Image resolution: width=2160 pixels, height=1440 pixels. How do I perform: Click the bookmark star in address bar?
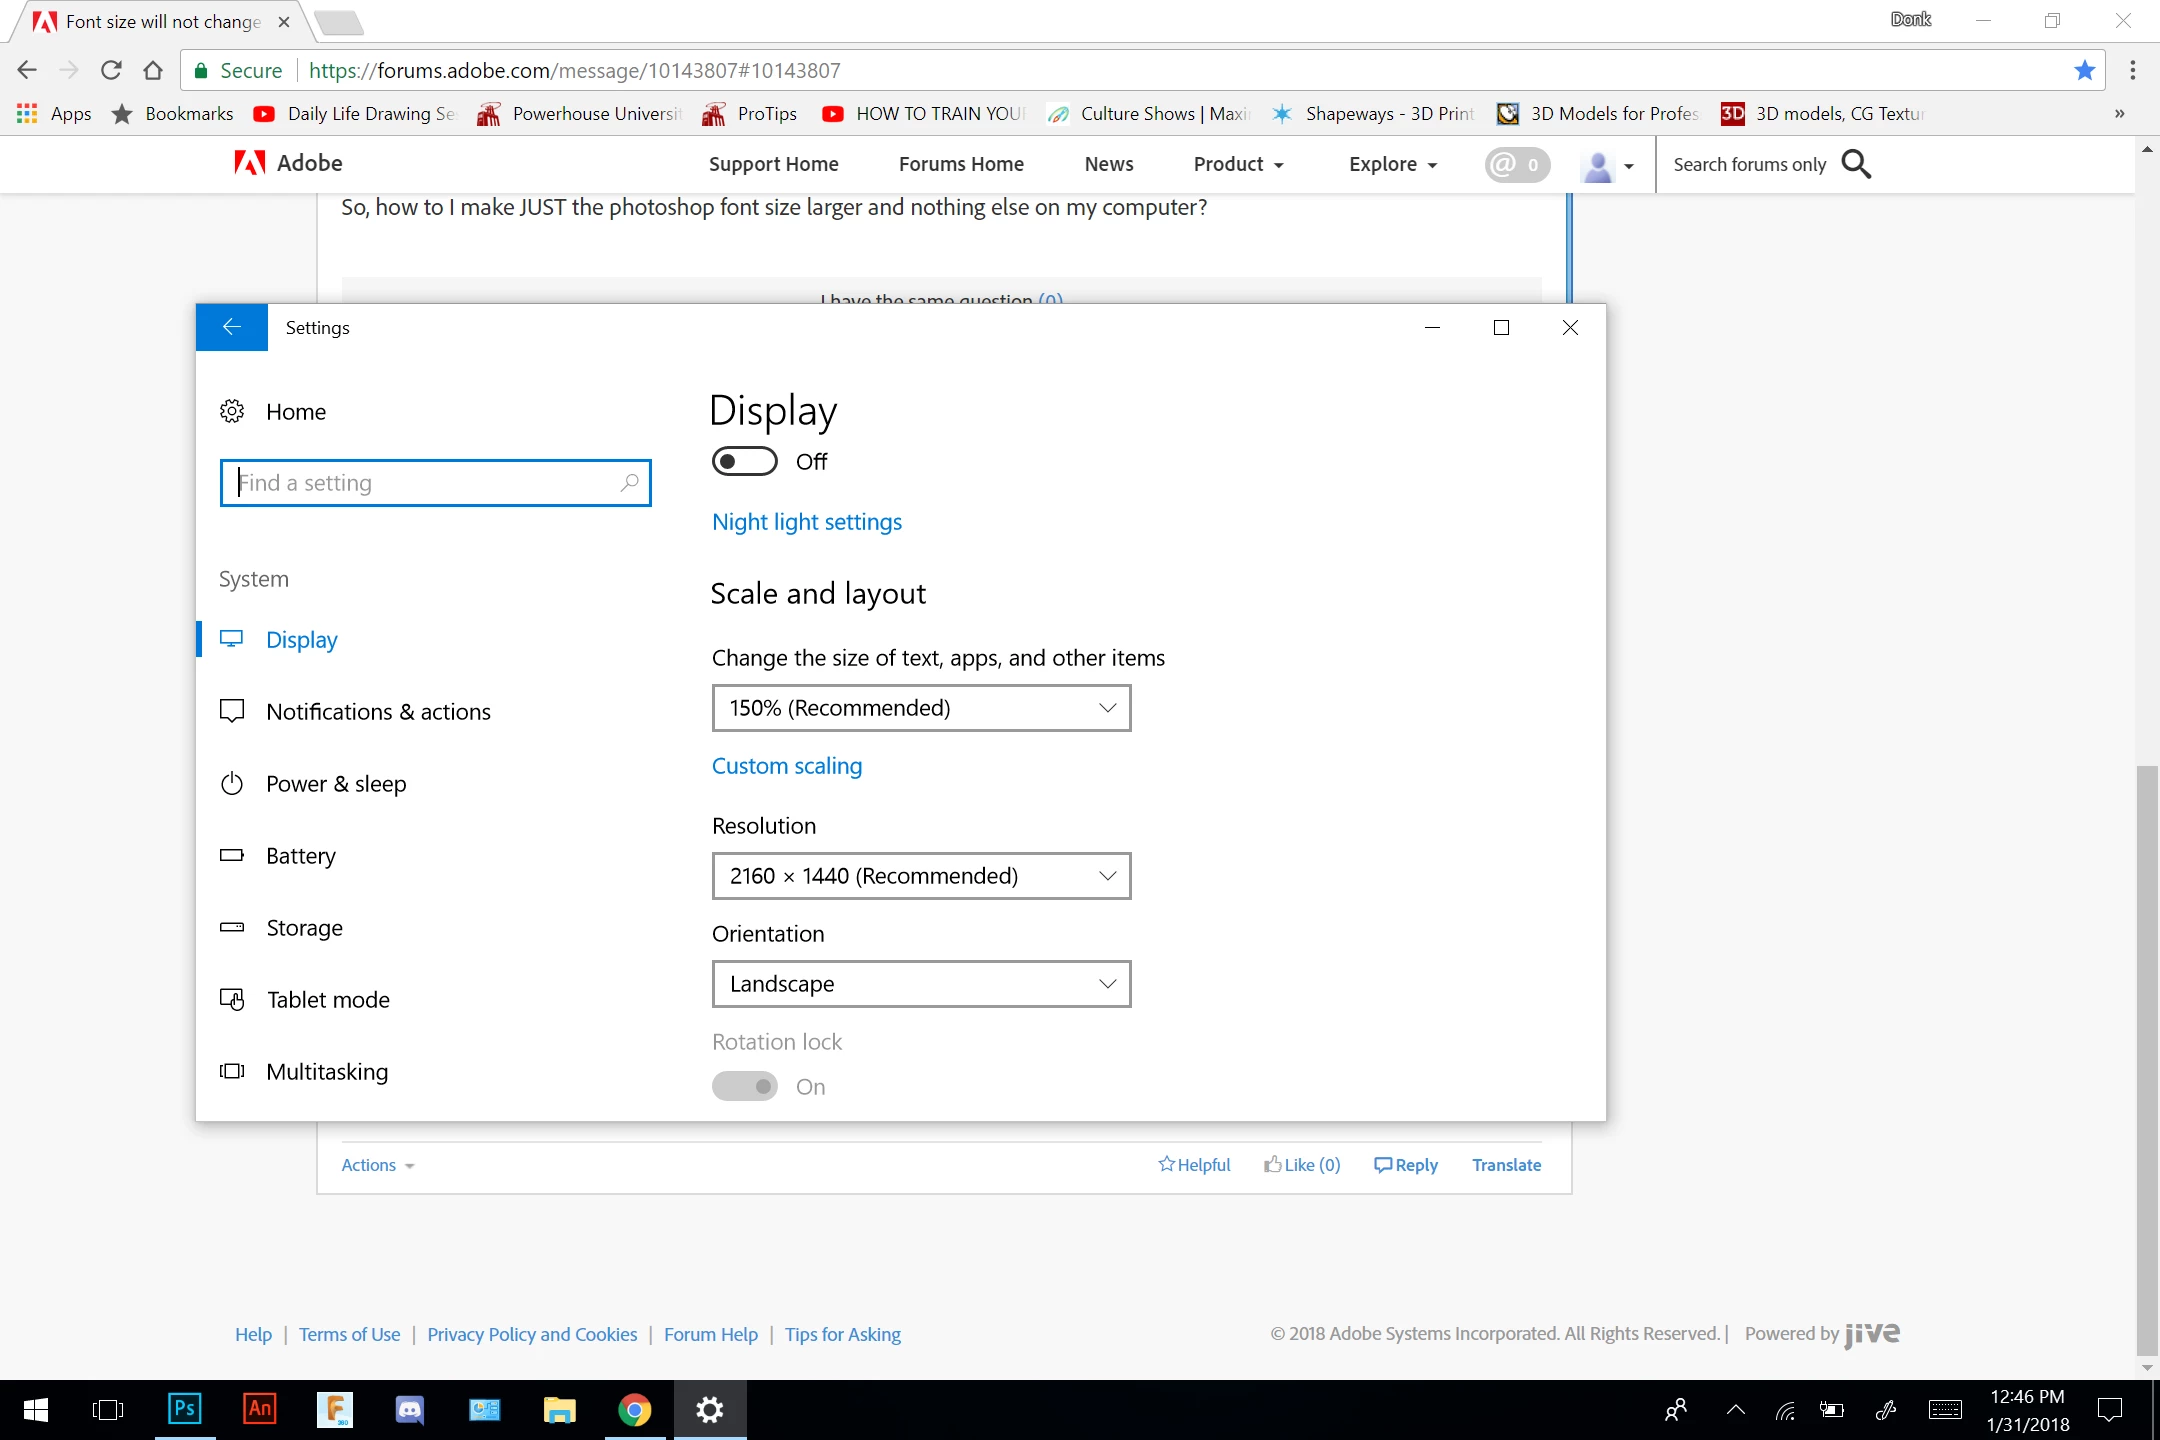[x=2084, y=70]
